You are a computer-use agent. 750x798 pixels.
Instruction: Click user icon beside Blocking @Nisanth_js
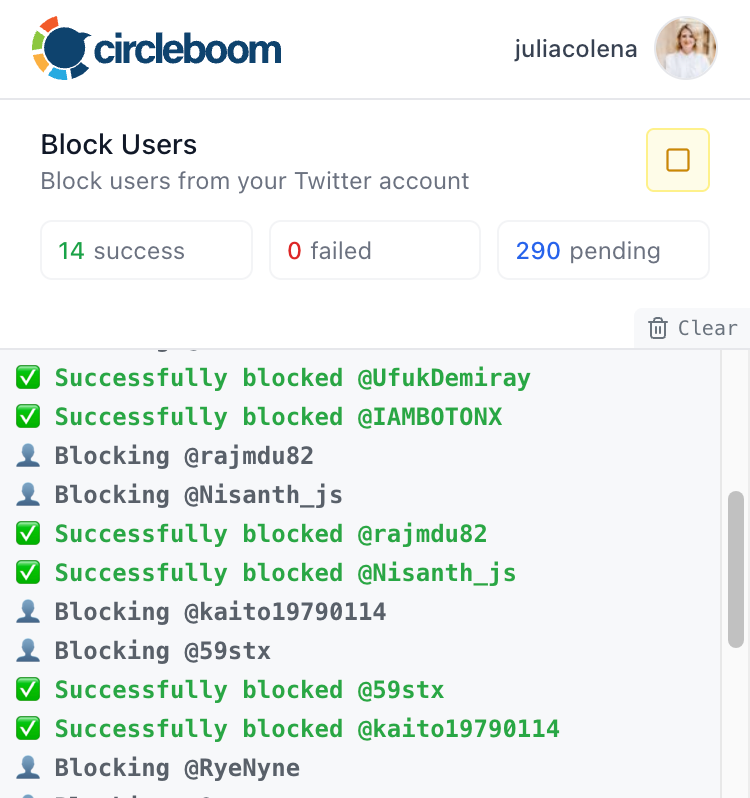point(28,495)
